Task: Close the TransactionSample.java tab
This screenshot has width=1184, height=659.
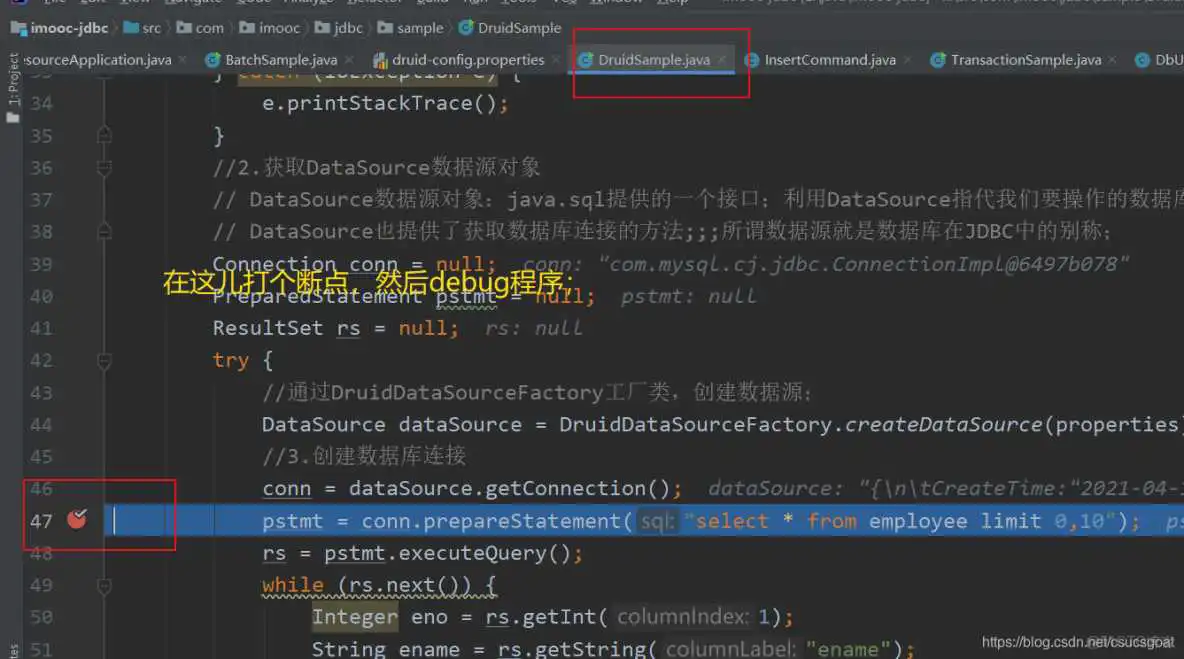Action: click(1113, 60)
